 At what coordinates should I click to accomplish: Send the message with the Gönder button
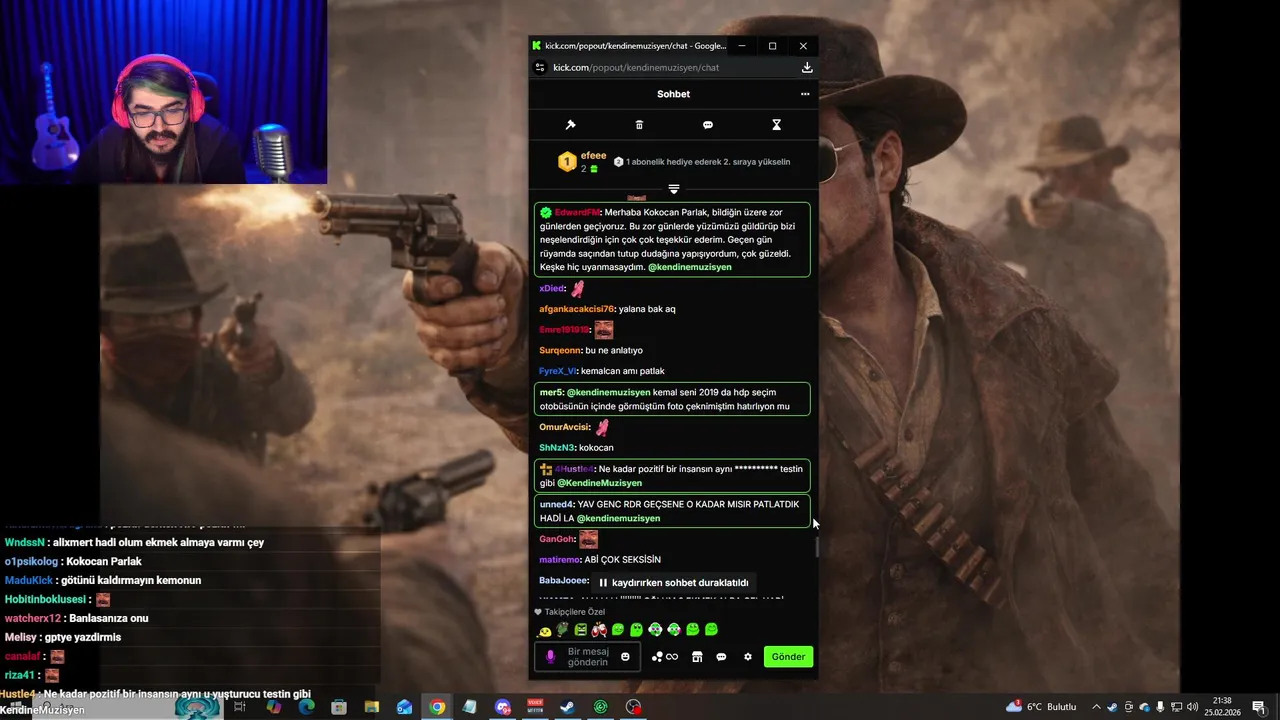(788, 657)
